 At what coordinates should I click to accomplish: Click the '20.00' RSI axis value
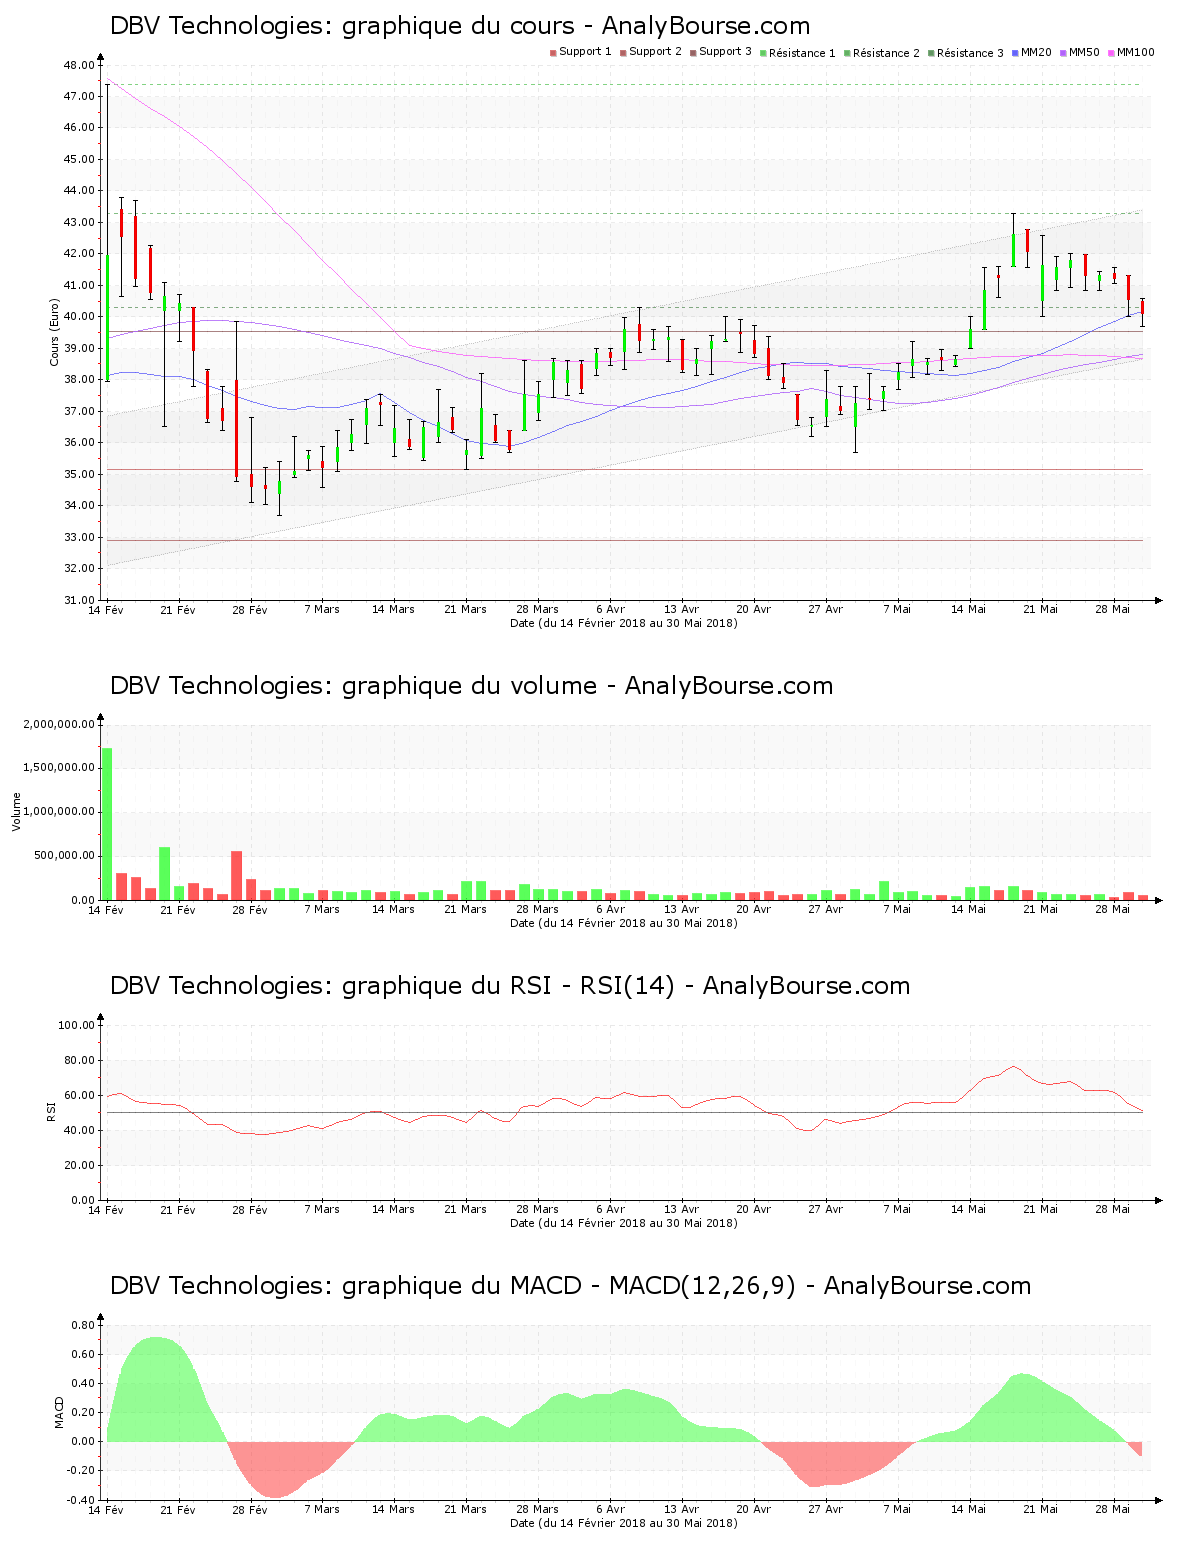point(79,1165)
